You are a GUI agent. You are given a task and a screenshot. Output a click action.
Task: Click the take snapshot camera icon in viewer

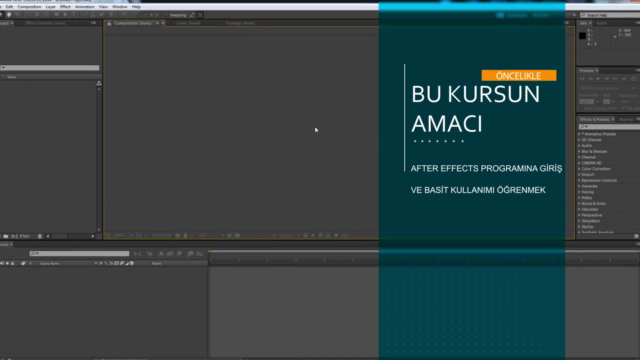178,236
